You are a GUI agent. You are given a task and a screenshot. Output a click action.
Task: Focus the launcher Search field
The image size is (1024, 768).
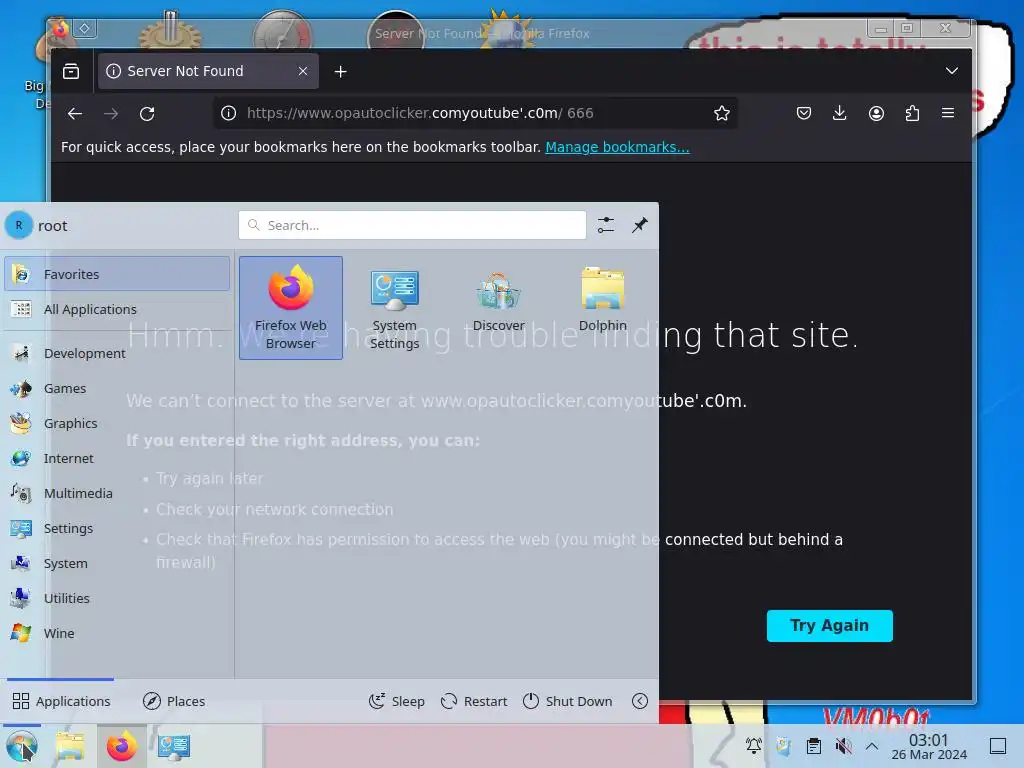click(x=412, y=225)
